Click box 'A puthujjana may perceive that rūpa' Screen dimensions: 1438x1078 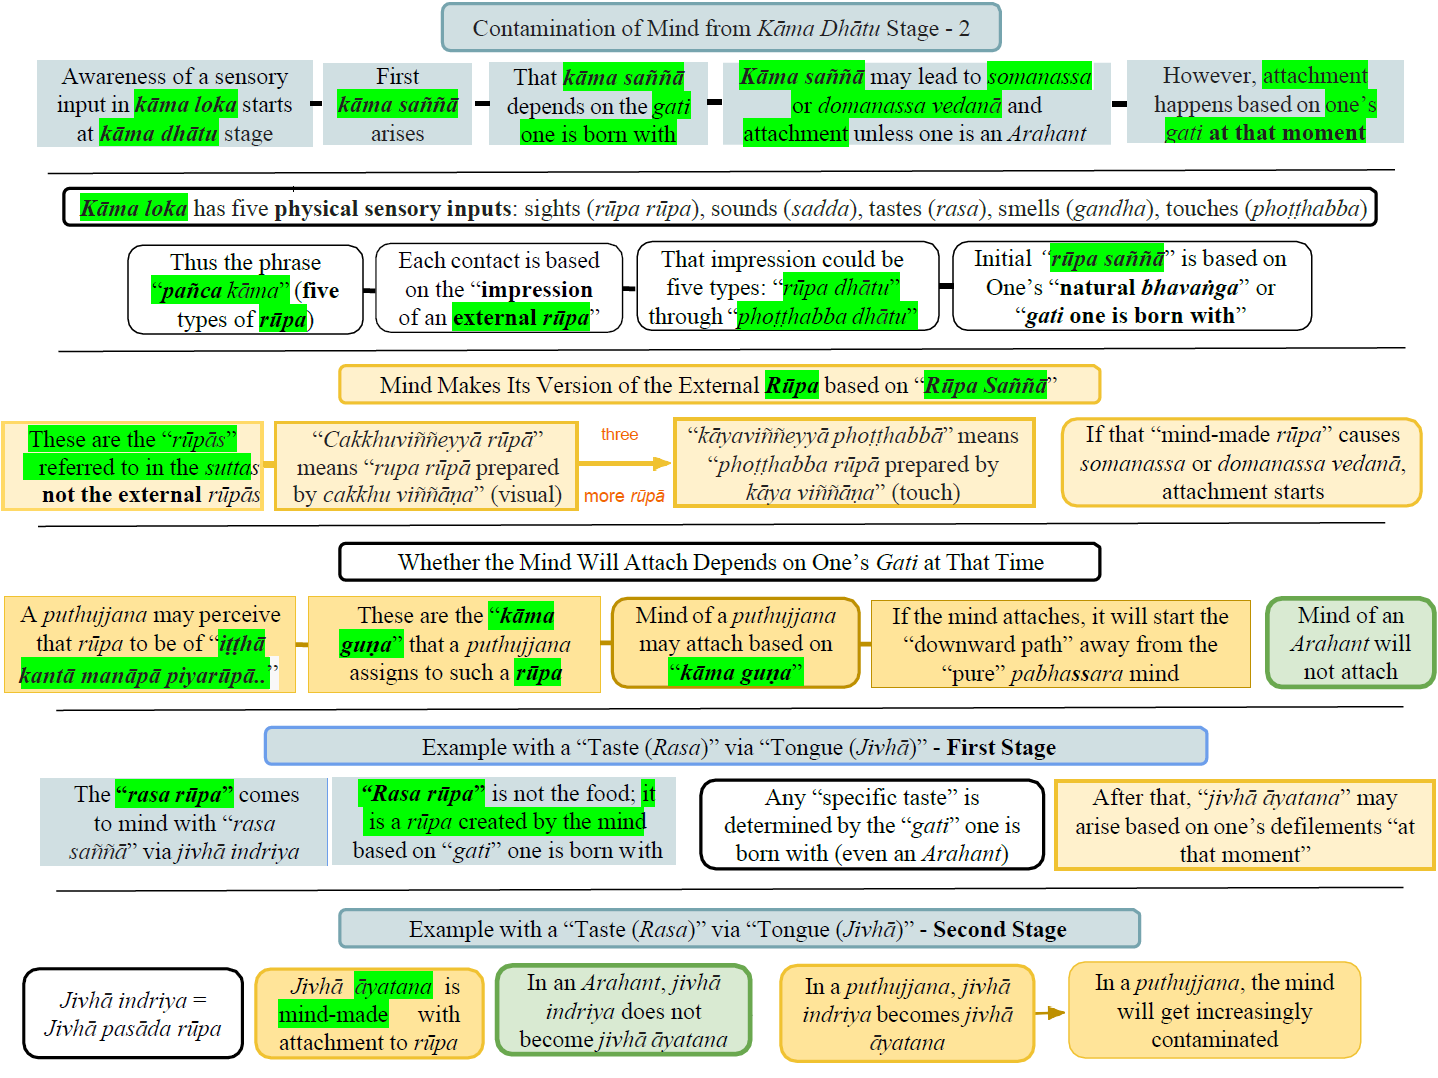(151, 644)
